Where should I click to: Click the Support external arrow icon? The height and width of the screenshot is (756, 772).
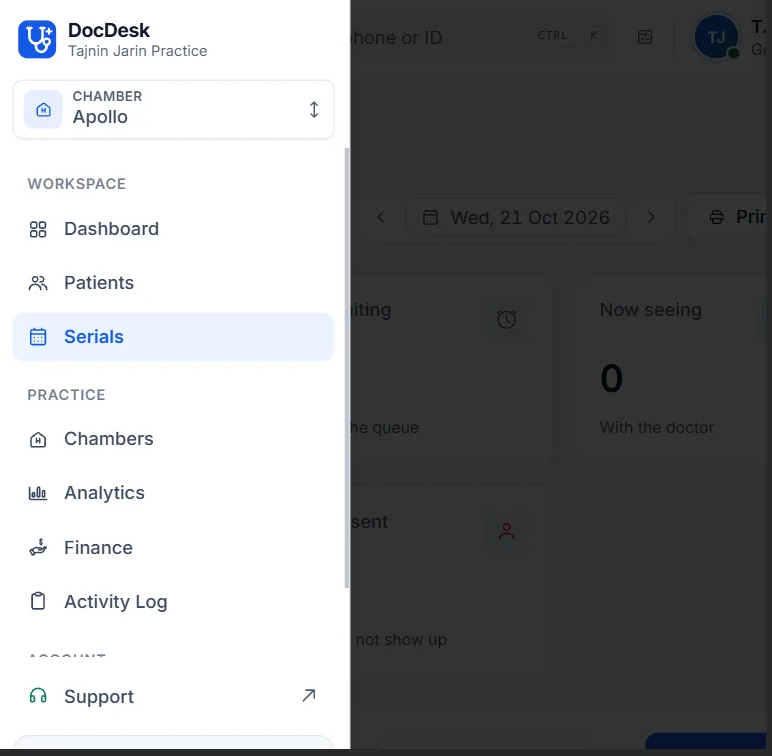309,695
